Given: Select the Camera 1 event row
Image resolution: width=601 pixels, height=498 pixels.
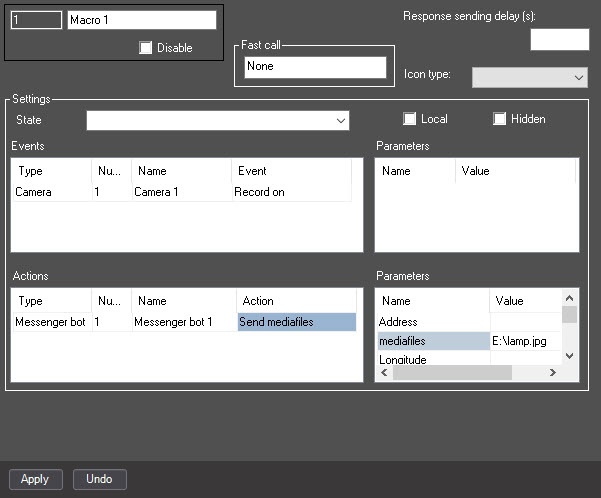Looking at the screenshot, I should [x=183, y=192].
